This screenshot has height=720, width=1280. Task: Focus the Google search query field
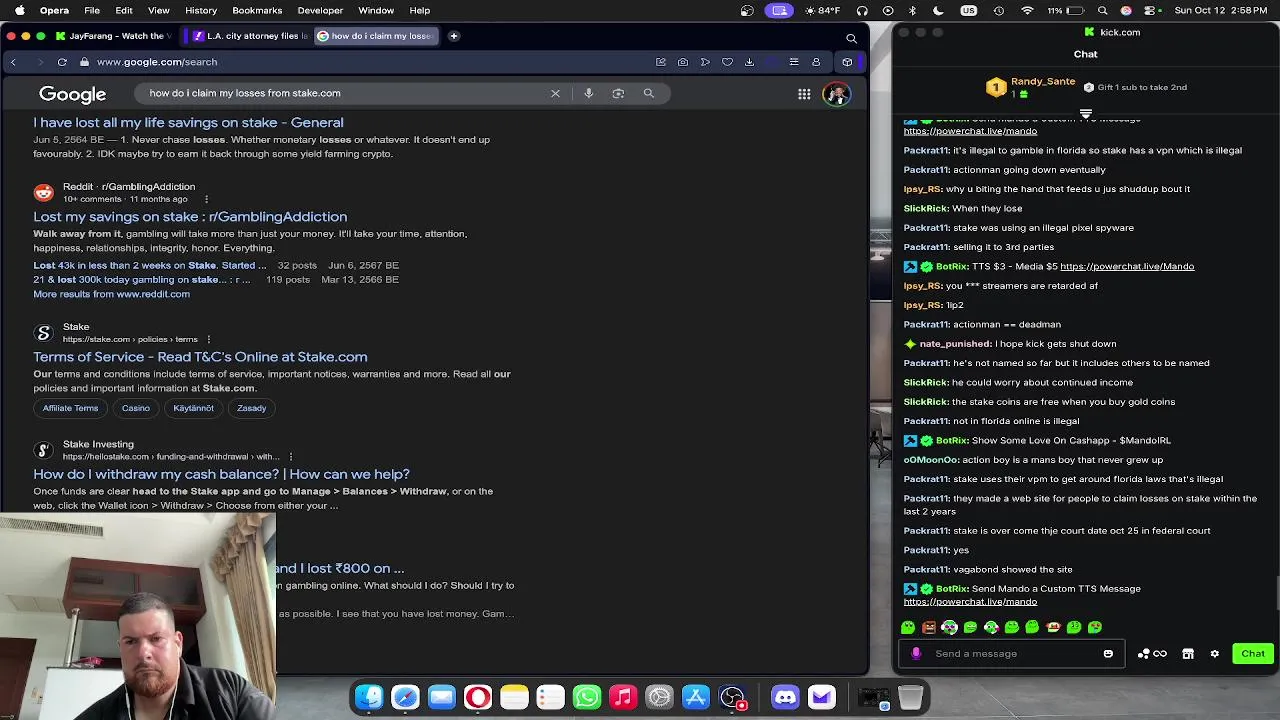(340, 93)
